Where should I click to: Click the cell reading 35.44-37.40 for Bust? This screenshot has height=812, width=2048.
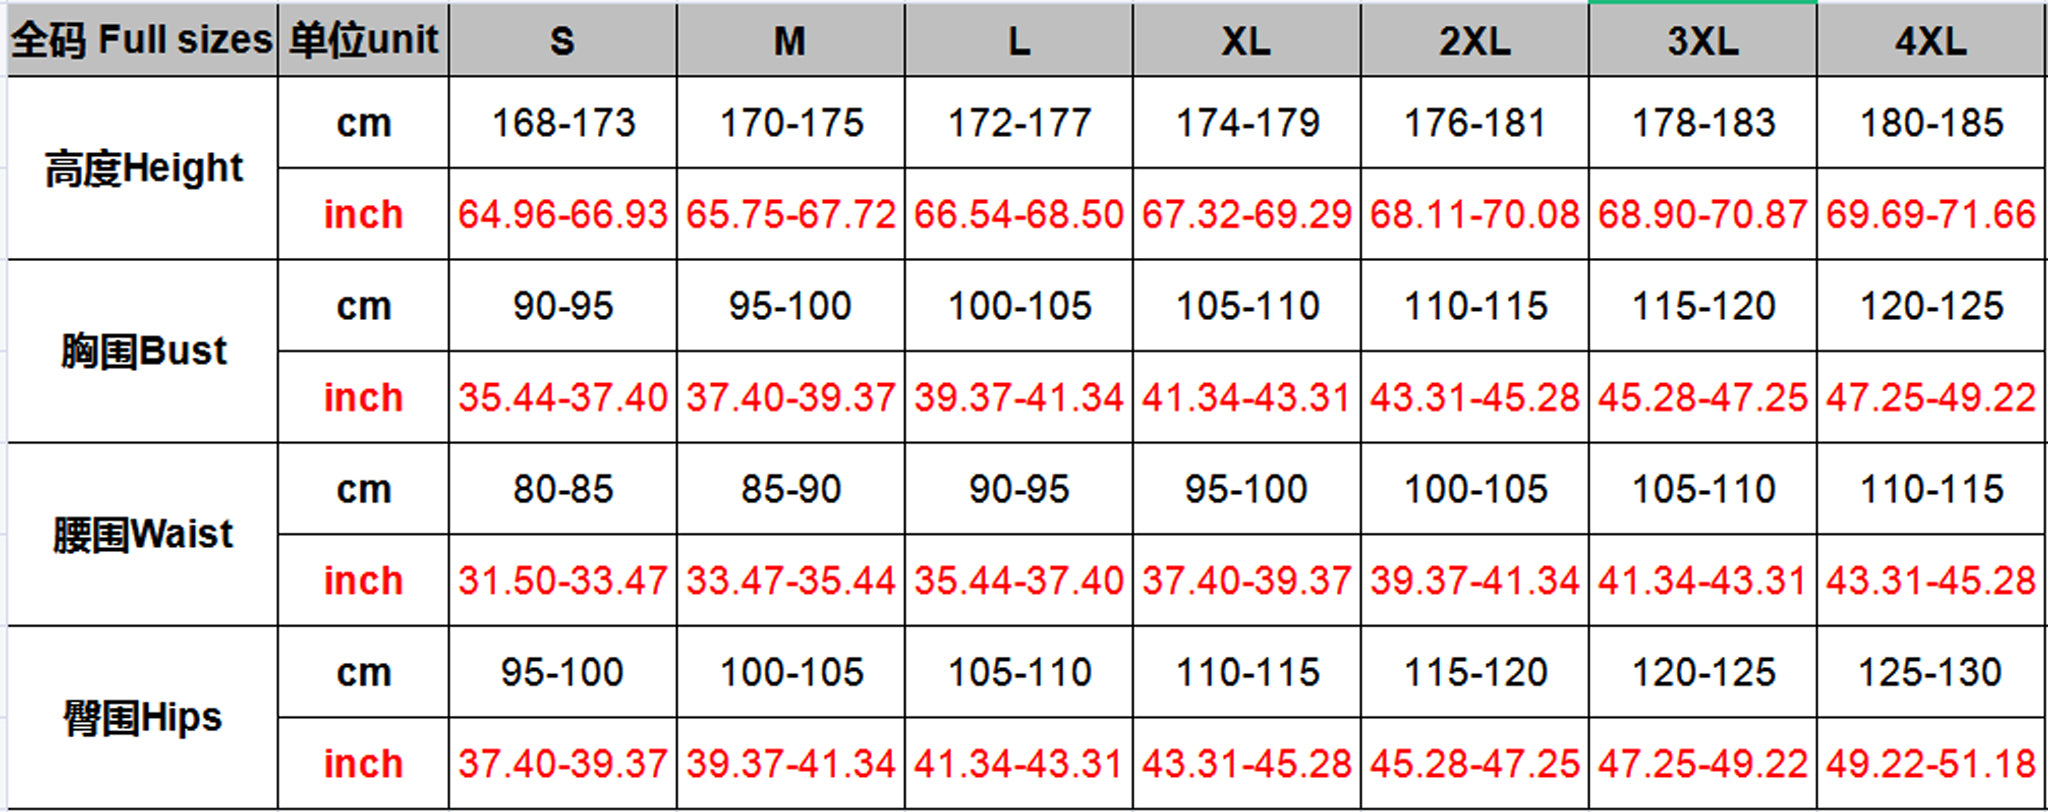(563, 397)
